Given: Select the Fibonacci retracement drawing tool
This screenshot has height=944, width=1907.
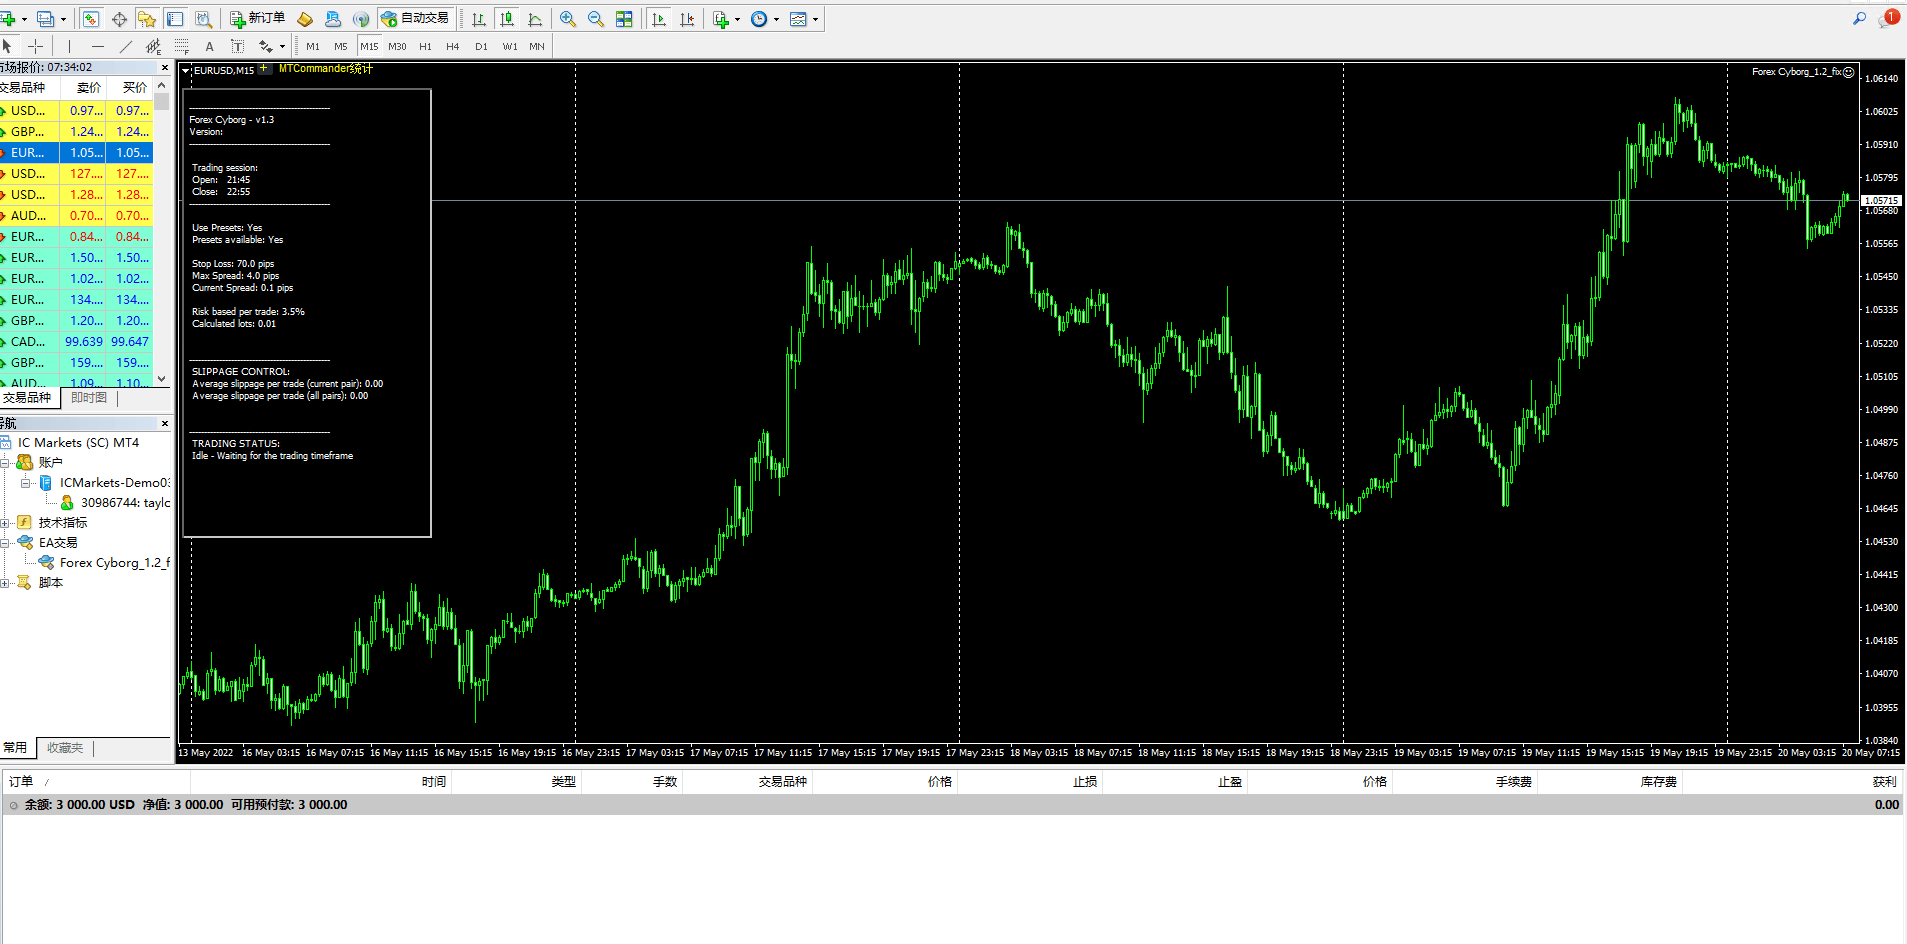Looking at the screenshot, I should click(181, 46).
